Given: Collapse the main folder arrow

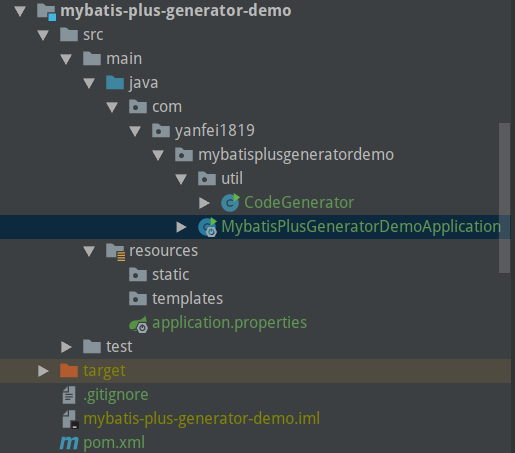Looking at the screenshot, I should [66, 59].
